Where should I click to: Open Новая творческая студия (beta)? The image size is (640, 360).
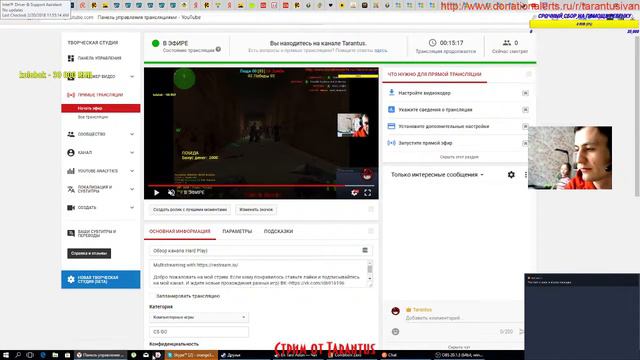click(101, 280)
